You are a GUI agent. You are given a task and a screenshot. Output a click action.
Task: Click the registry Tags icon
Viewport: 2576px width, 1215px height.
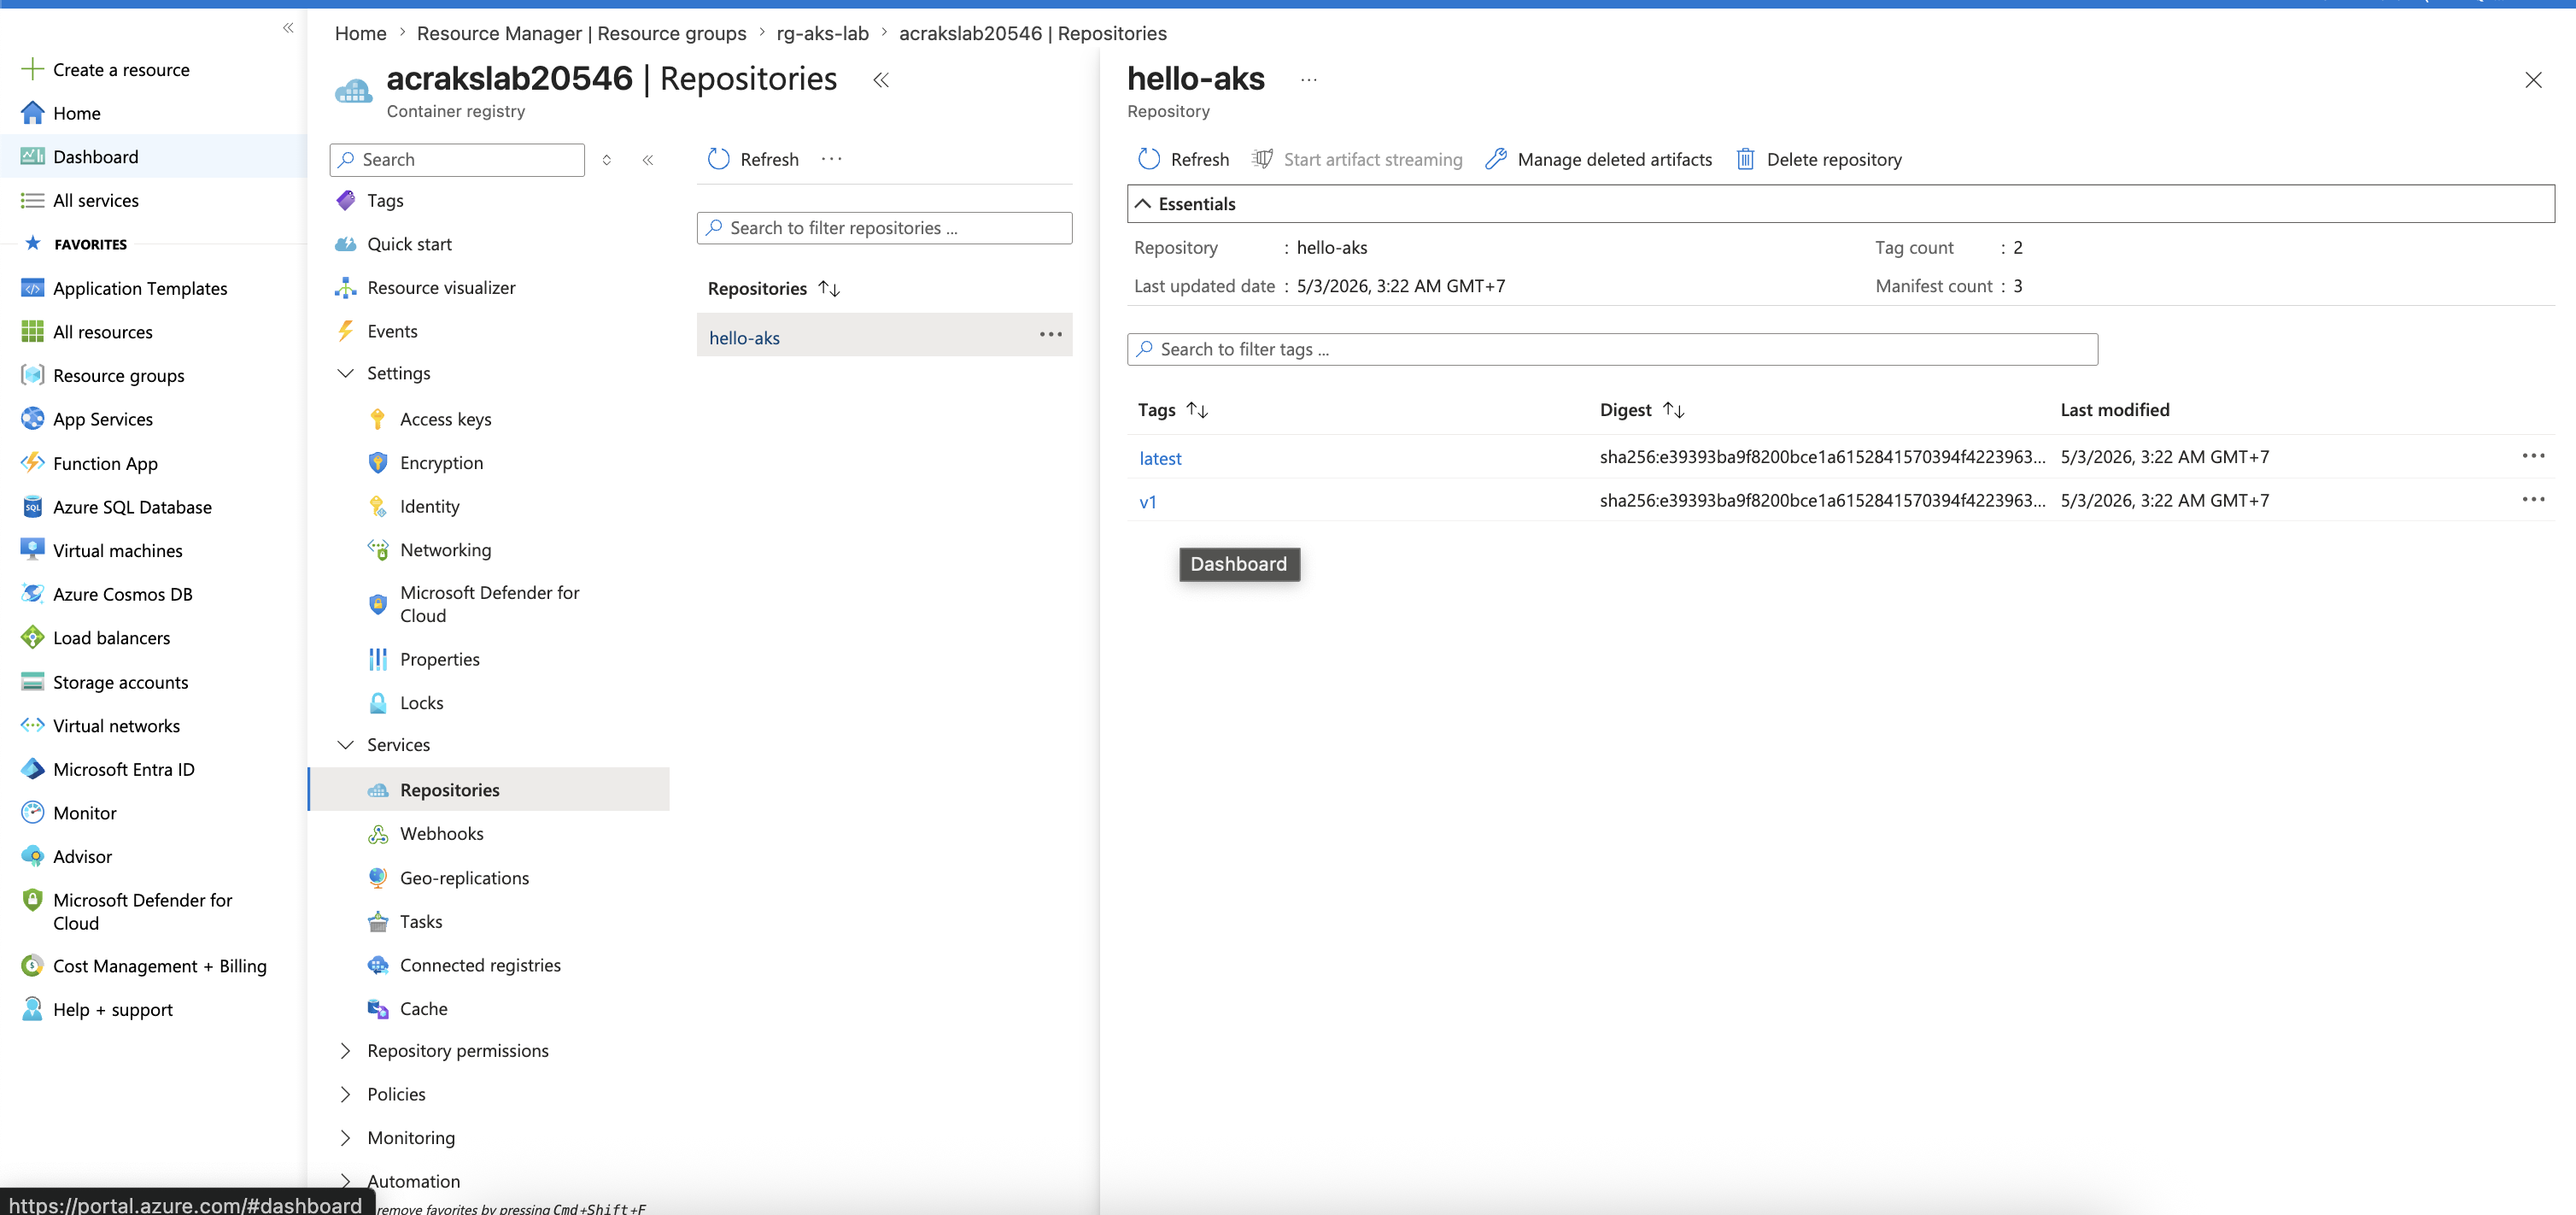pyautogui.click(x=346, y=200)
